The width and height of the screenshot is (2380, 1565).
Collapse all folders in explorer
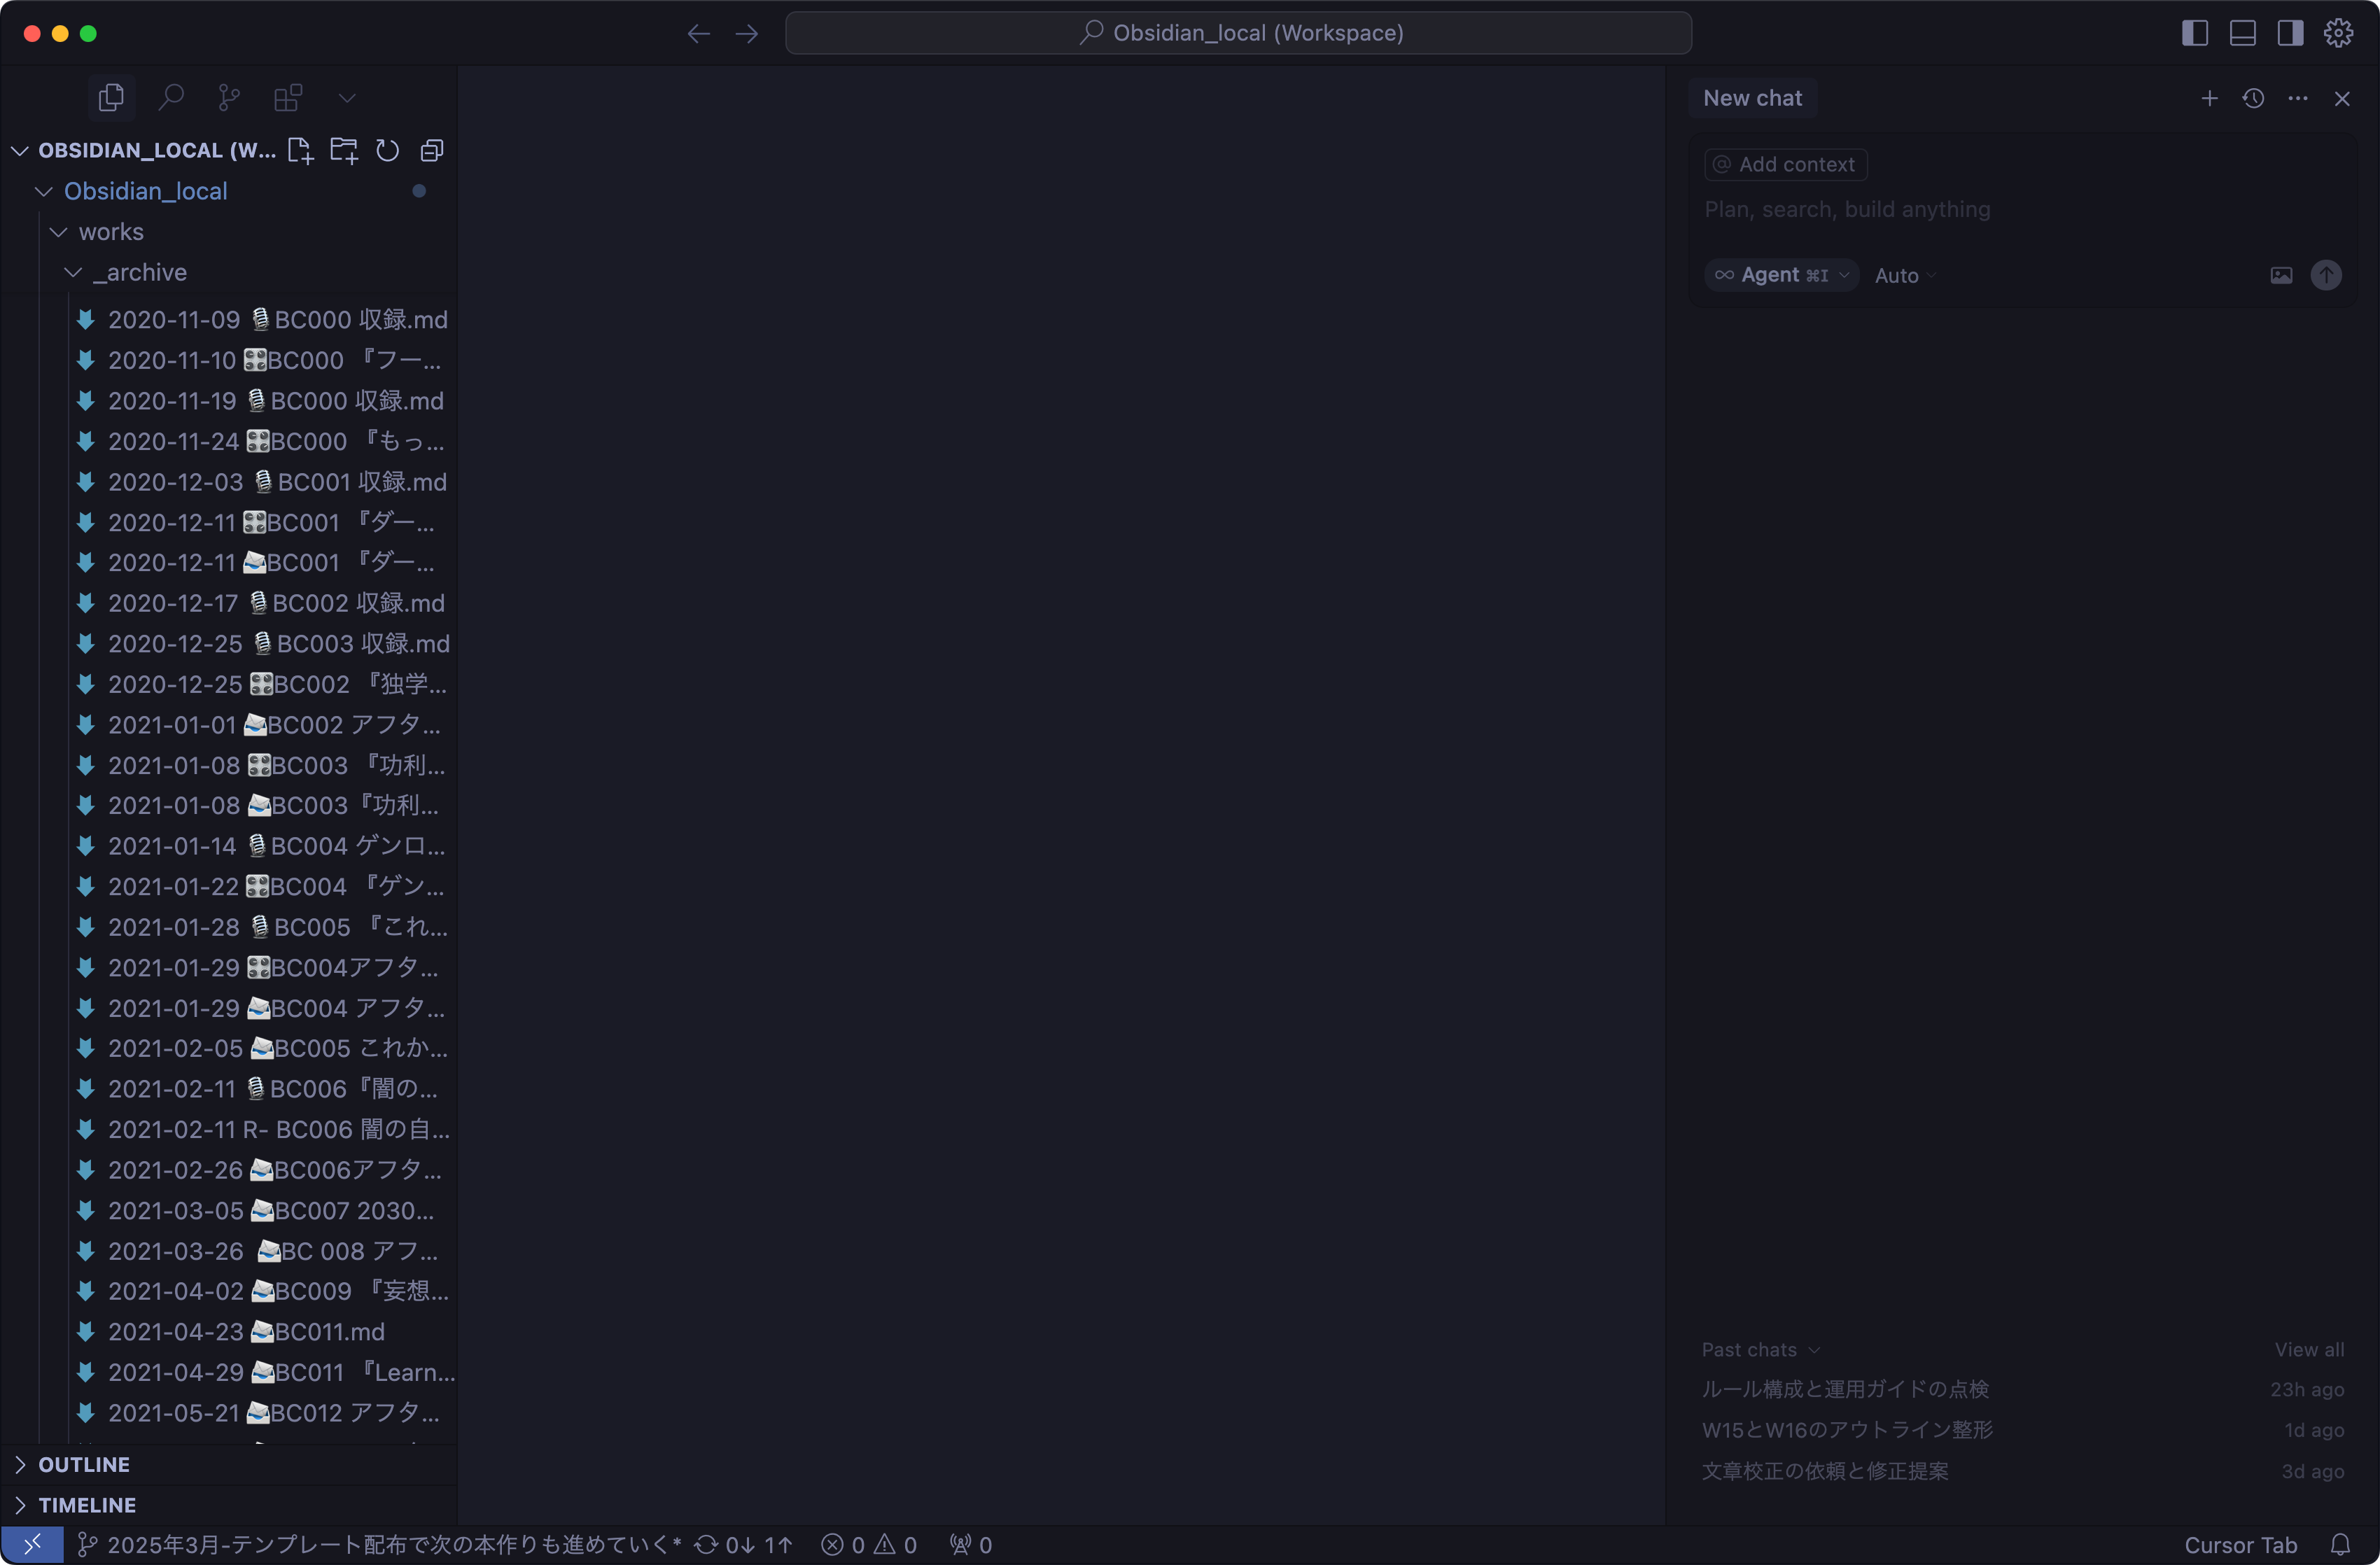click(432, 150)
